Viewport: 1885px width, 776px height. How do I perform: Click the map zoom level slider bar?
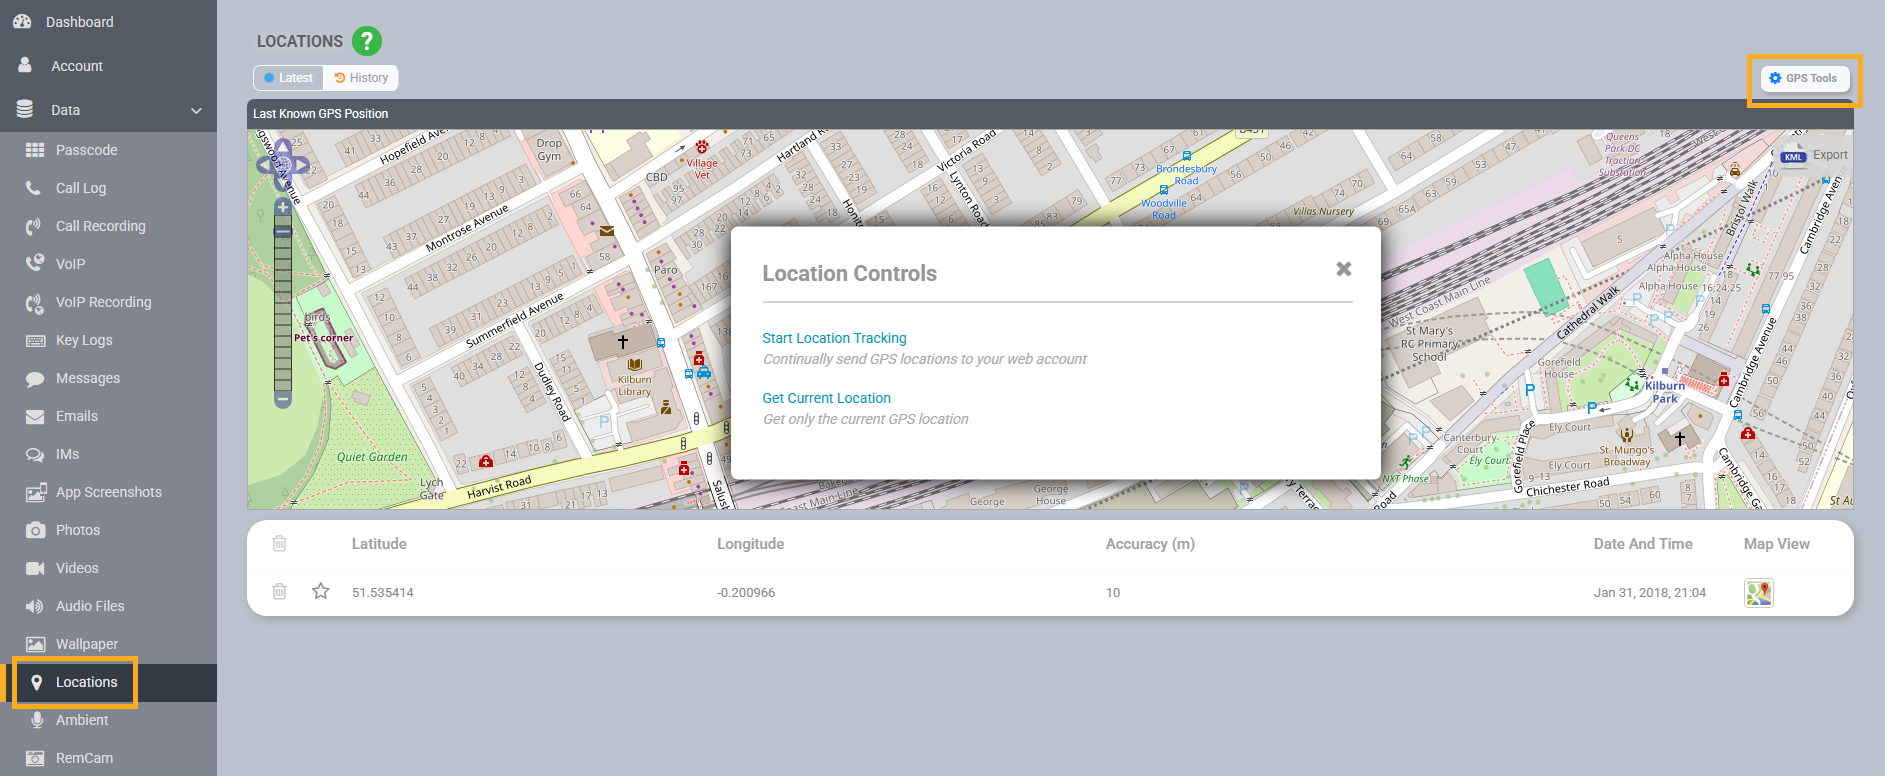click(283, 304)
